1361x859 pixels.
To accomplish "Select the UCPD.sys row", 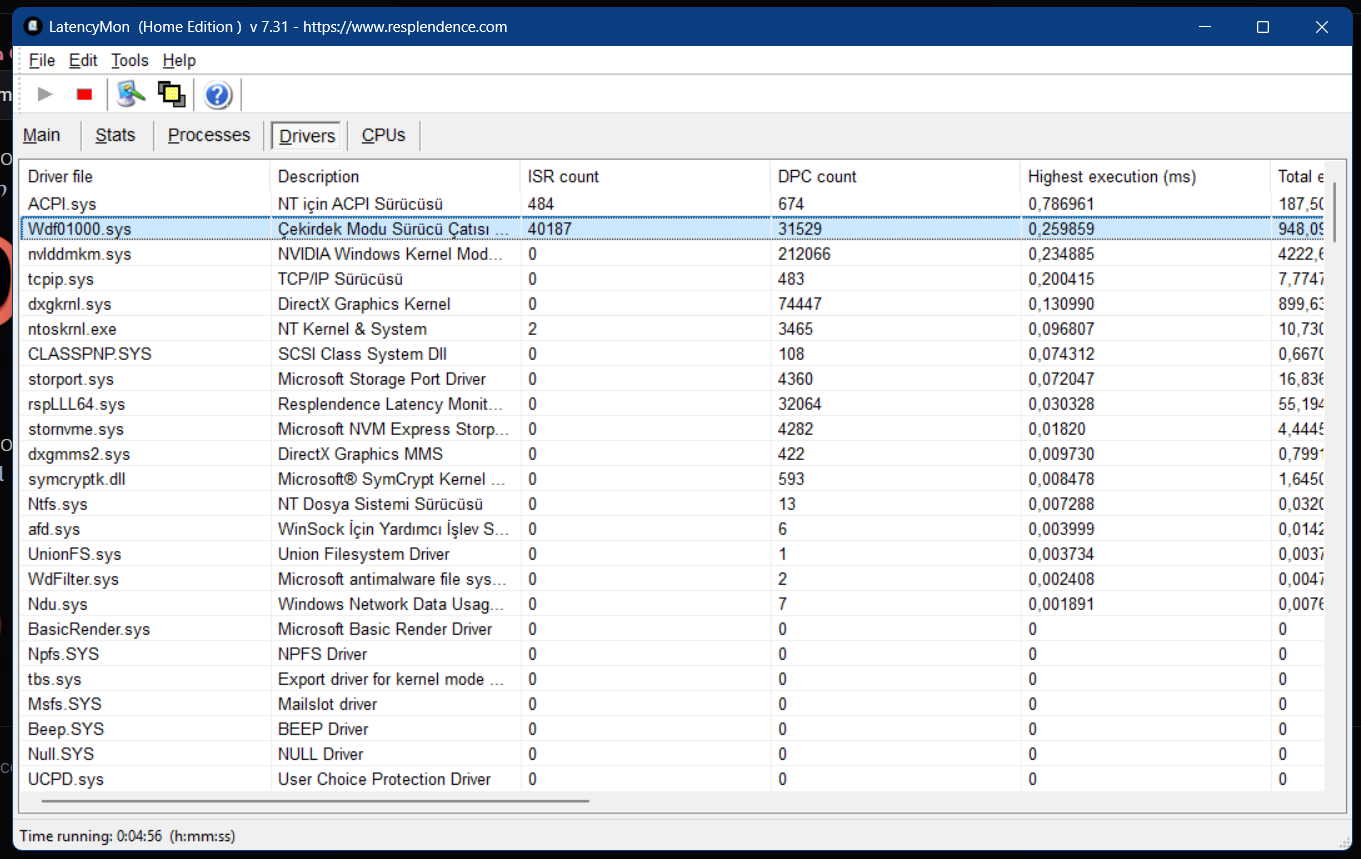I will point(672,779).
